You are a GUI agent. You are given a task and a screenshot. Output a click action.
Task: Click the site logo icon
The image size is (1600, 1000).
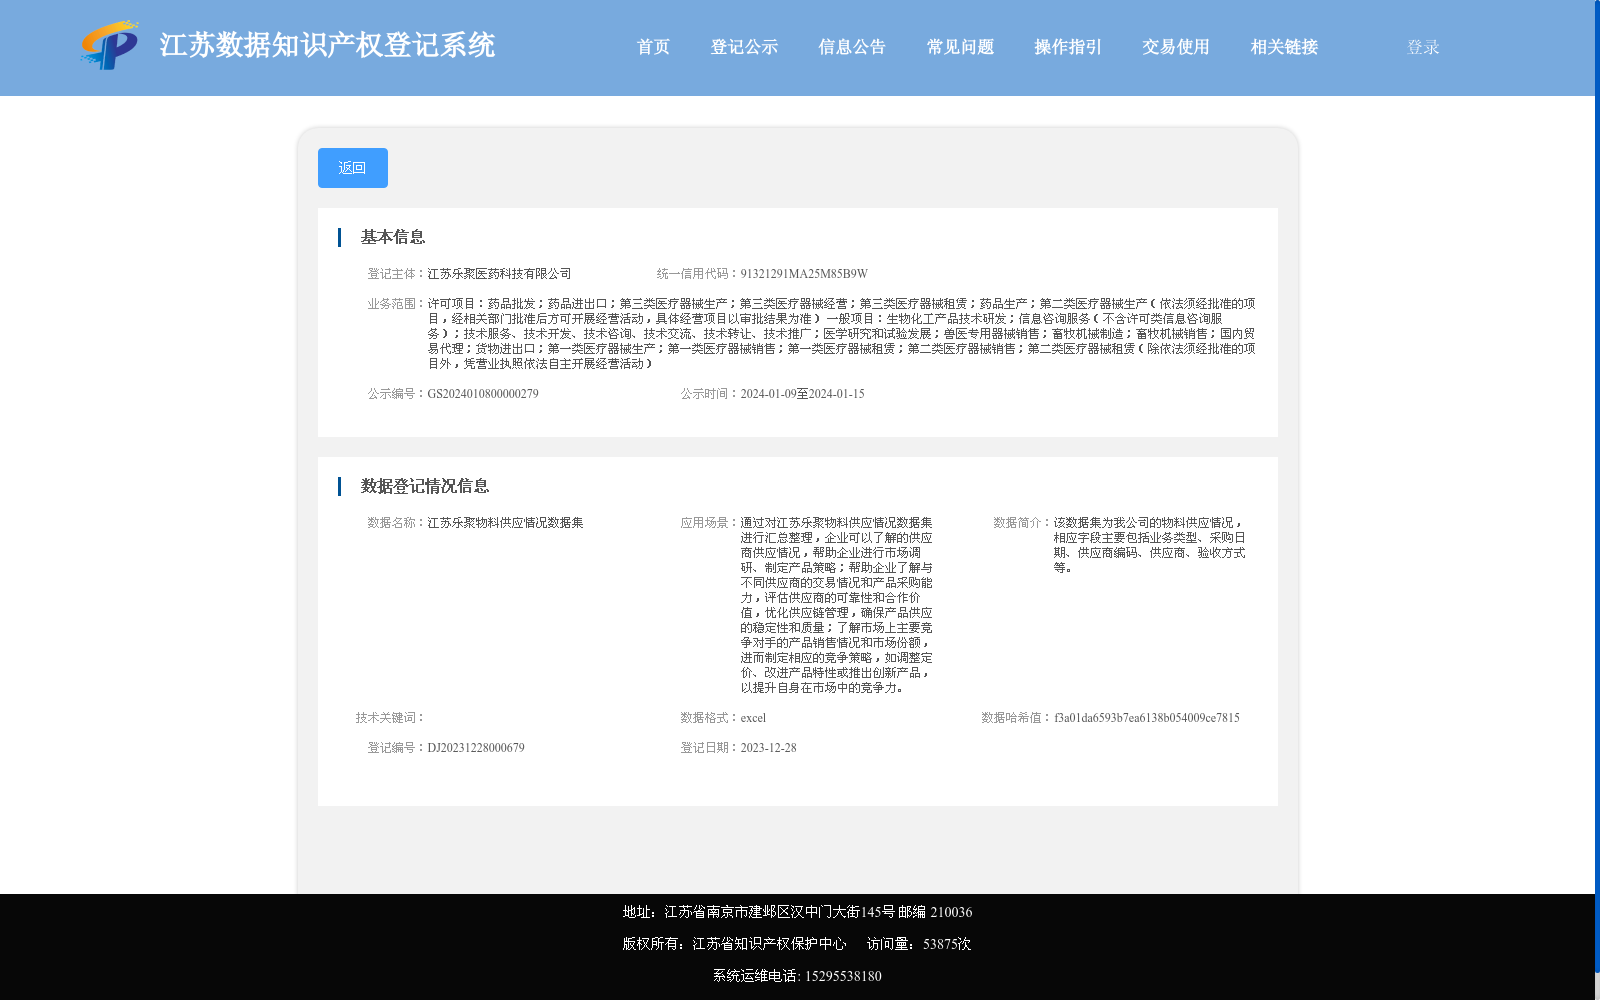pyautogui.click(x=109, y=45)
